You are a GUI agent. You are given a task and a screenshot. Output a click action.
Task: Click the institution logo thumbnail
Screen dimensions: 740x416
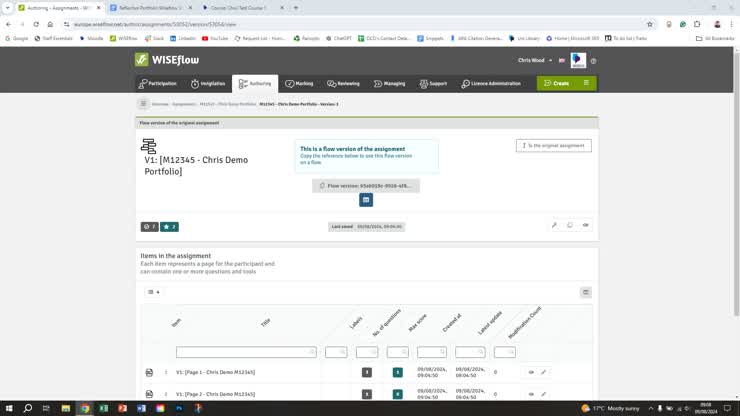click(x=578, y=60)
